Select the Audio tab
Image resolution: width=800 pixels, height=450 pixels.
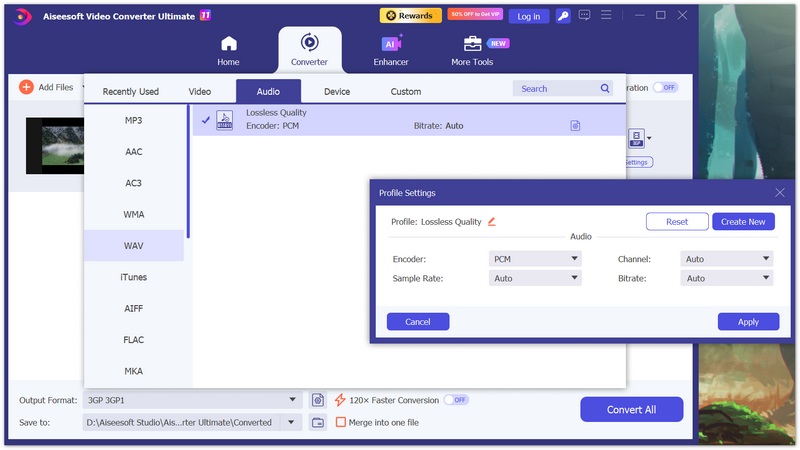(x=268, y=91)
